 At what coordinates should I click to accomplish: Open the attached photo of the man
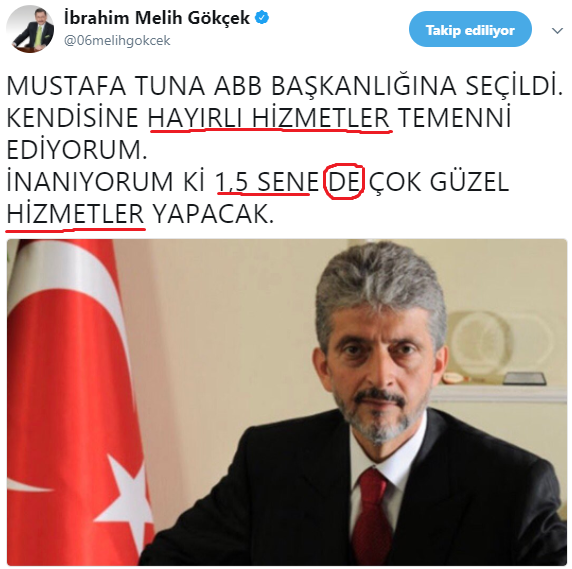[x=287, y=402]
